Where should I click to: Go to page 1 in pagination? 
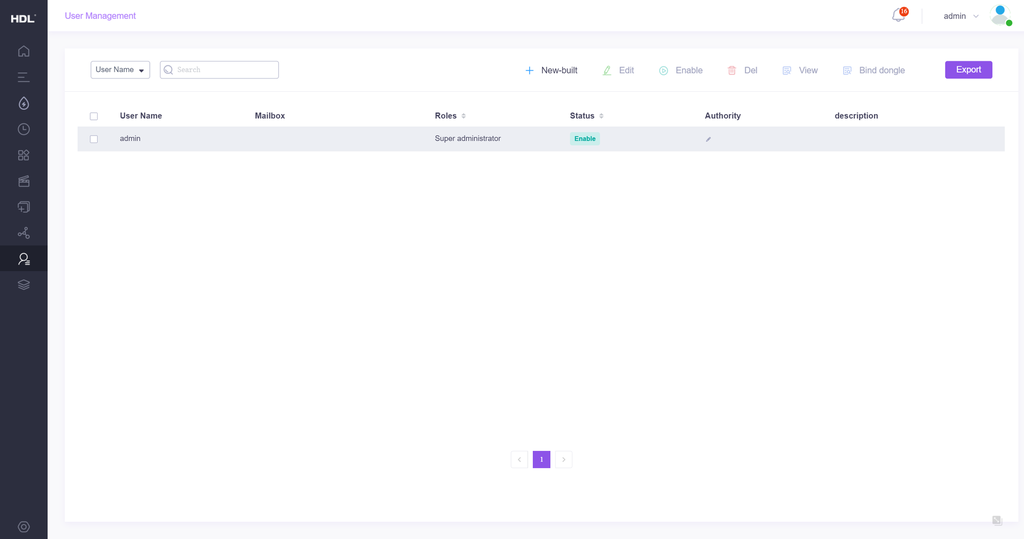point(541,460)
